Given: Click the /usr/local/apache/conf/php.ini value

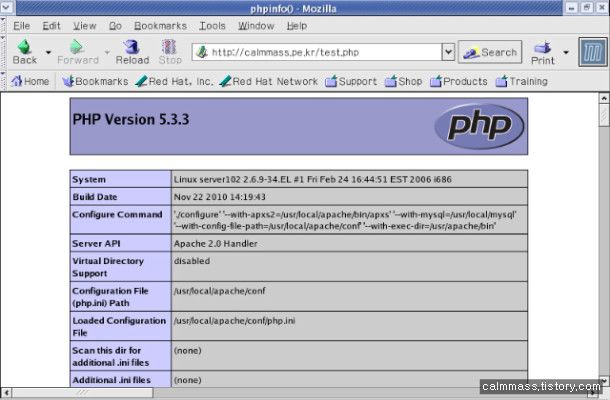Looking at the screenshot, I should pyautogui.click(x=234, y=321).
